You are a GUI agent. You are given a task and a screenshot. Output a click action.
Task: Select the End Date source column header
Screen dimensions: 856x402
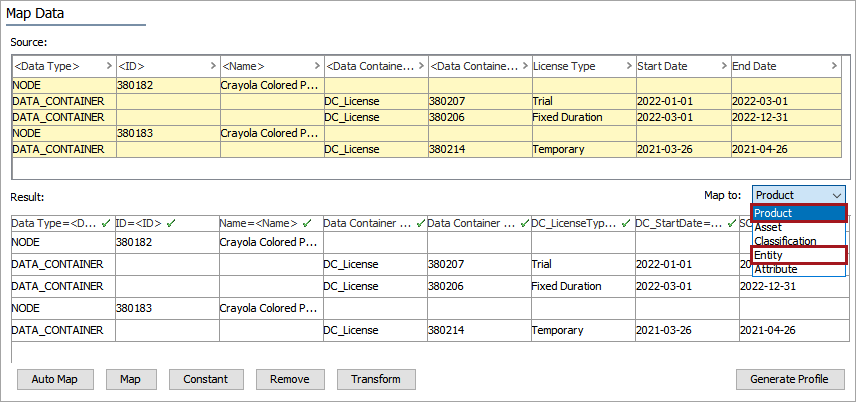pyautogui.click(x=786, y=66)
